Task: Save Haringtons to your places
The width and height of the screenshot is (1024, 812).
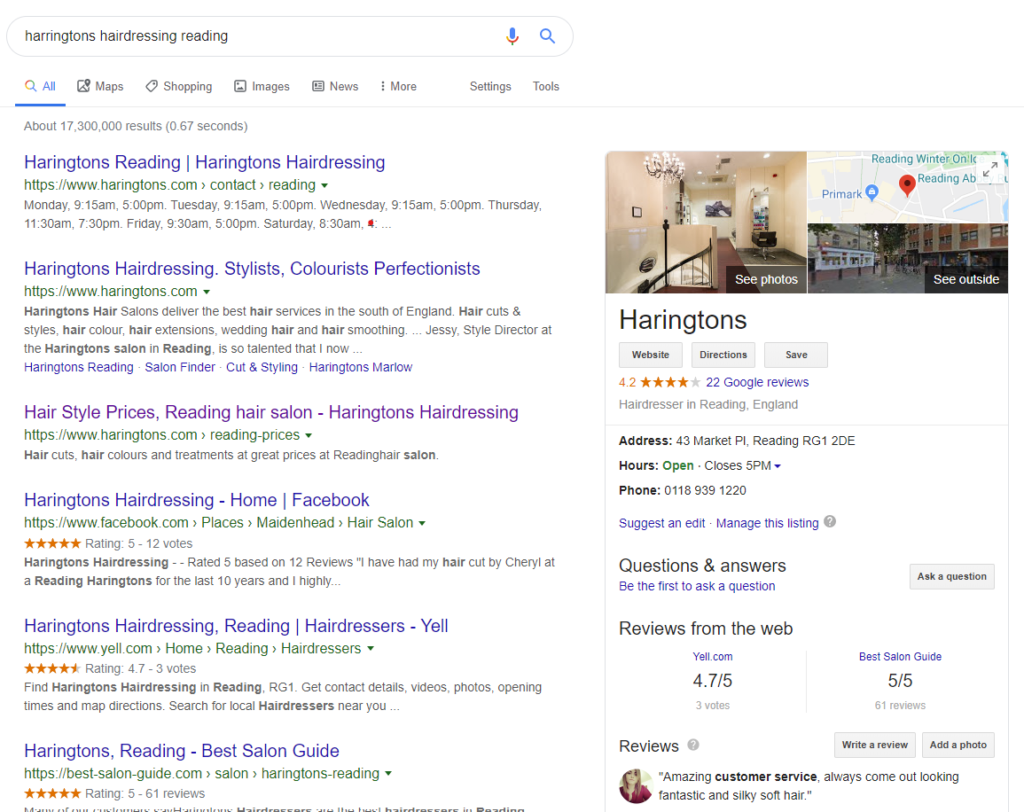Action: (x=796, y=355)
